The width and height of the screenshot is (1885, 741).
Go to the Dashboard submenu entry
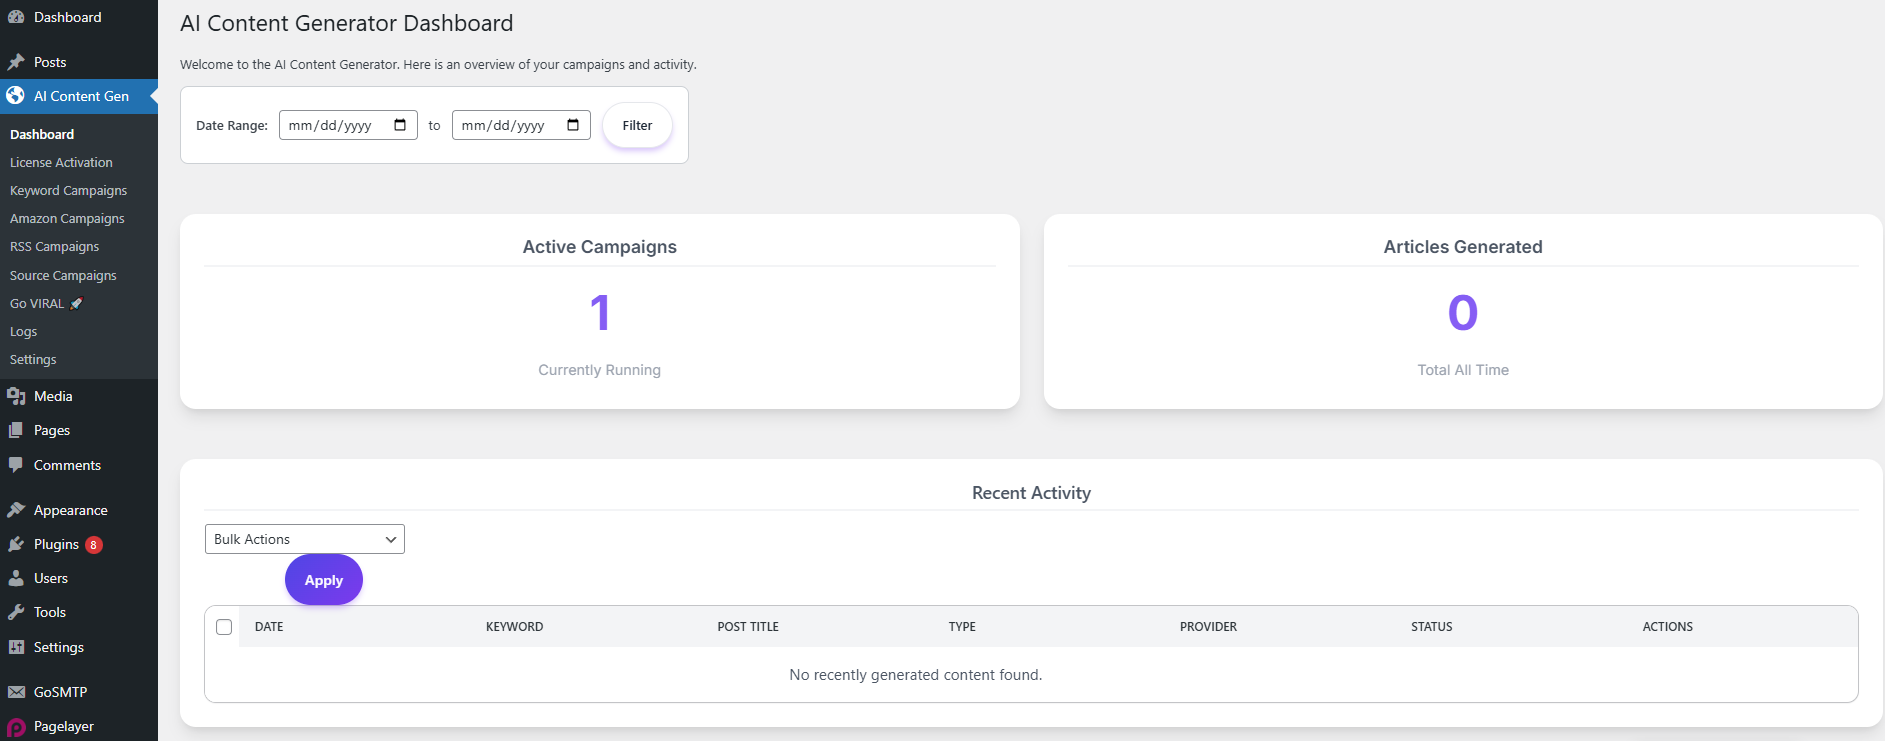[42, 134]
